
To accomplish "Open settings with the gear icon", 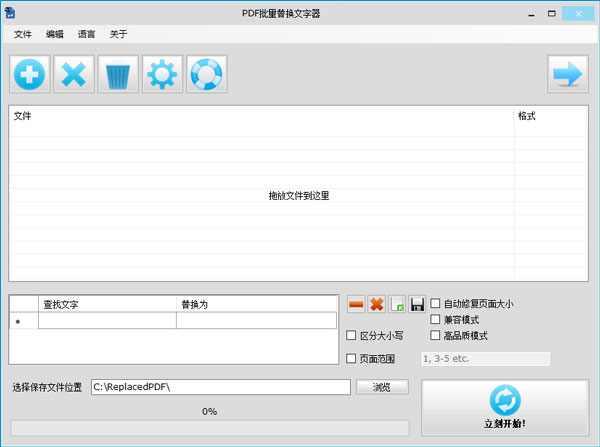I will [x=162, y=74].
